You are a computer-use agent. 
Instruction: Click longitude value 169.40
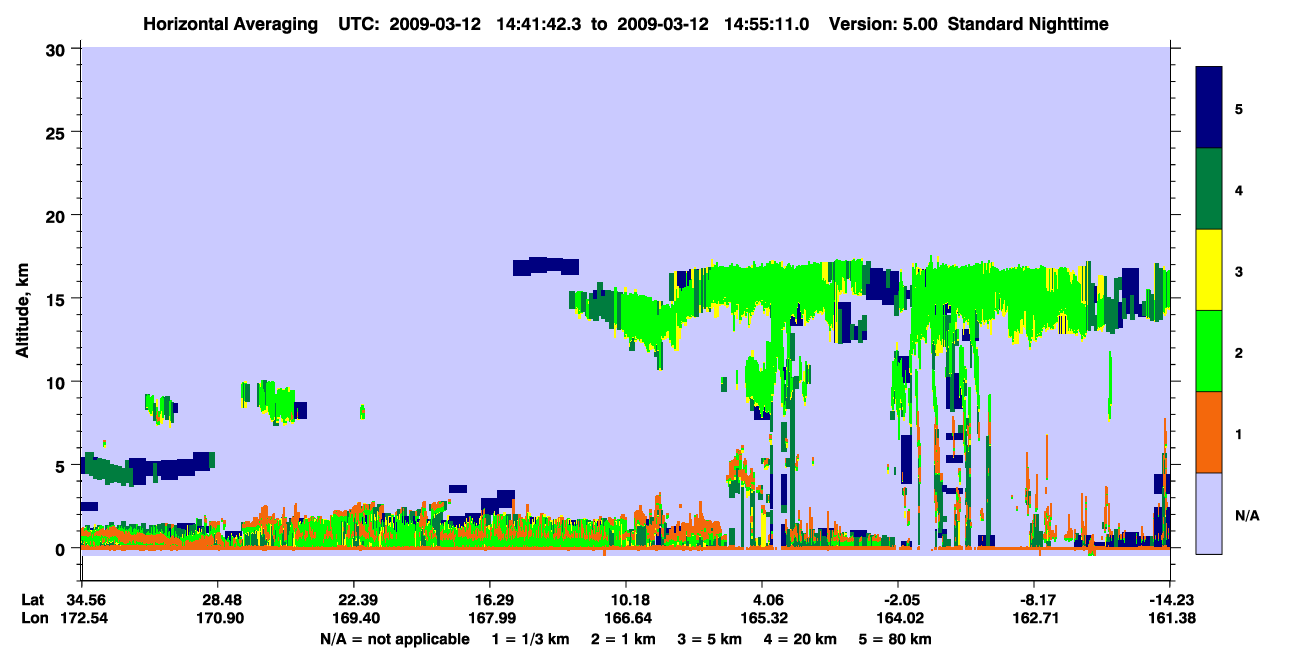pyautogui.click(x=354, y=618)
